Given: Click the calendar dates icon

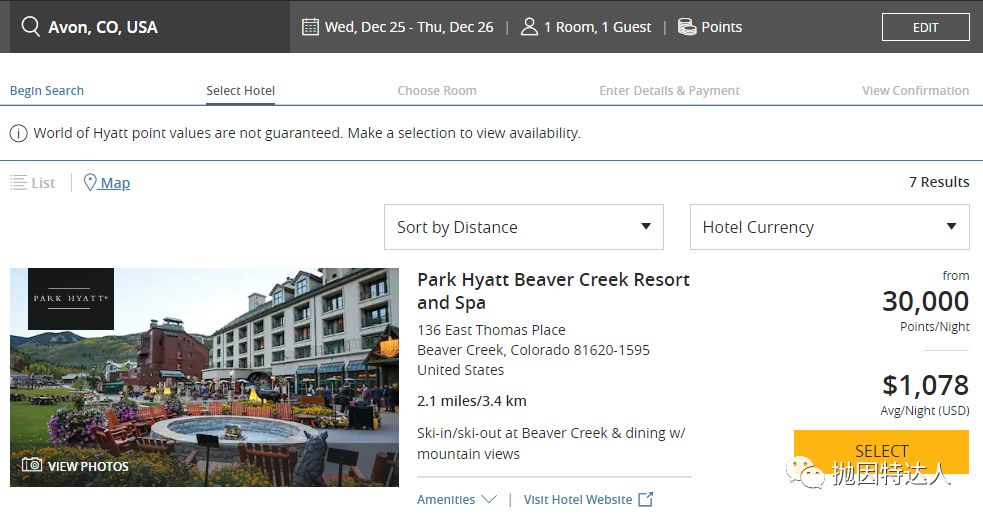Looking at the screenshot, I should coord(310,26).
